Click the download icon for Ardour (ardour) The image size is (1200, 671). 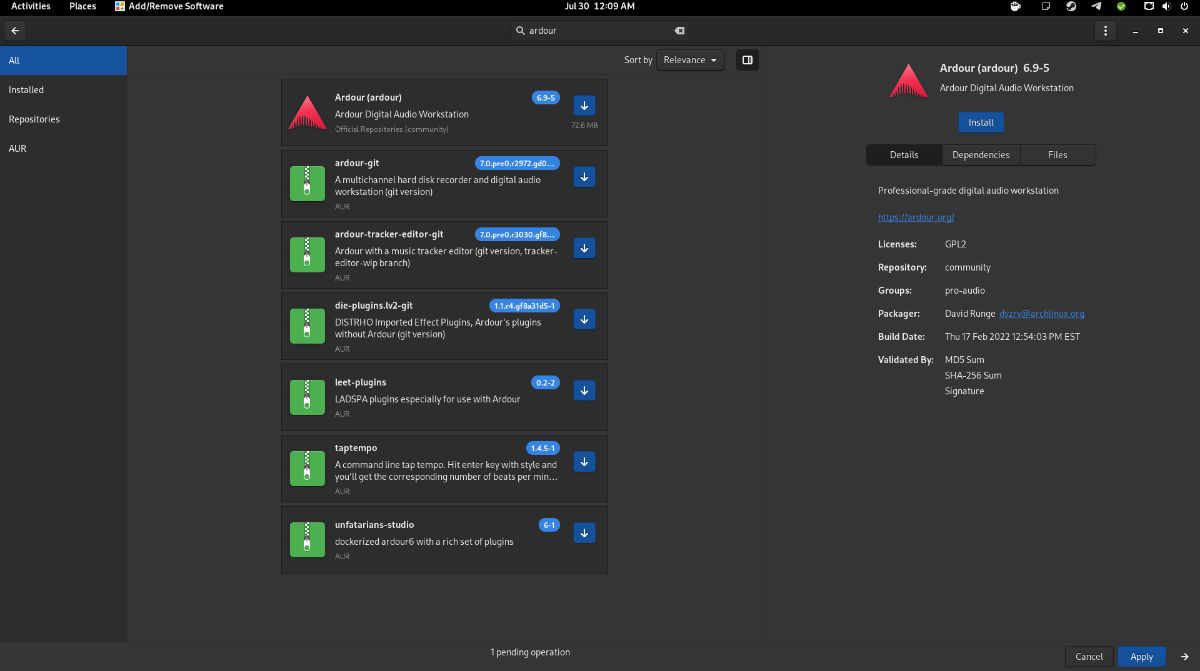(x=584, y=105)
